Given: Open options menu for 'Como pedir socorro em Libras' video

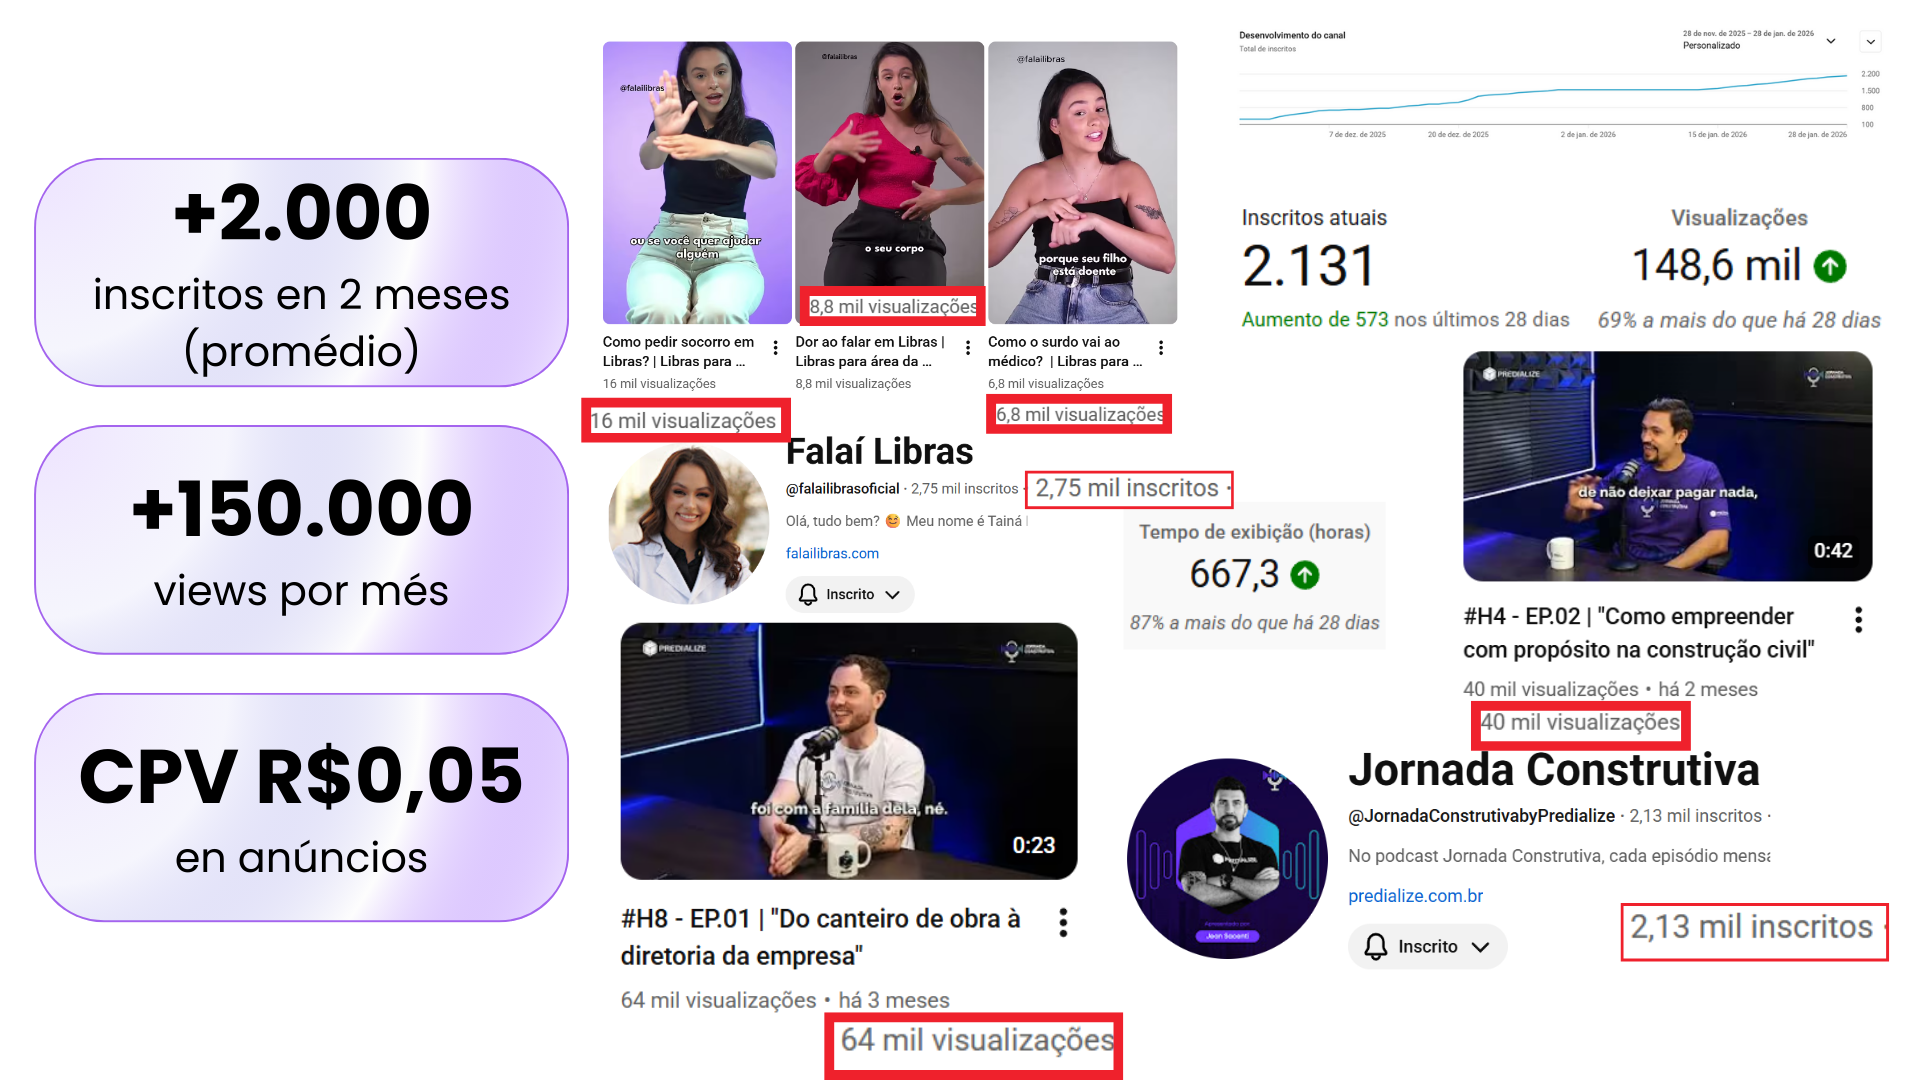Looking at the screenshot, I should (776, 348).
